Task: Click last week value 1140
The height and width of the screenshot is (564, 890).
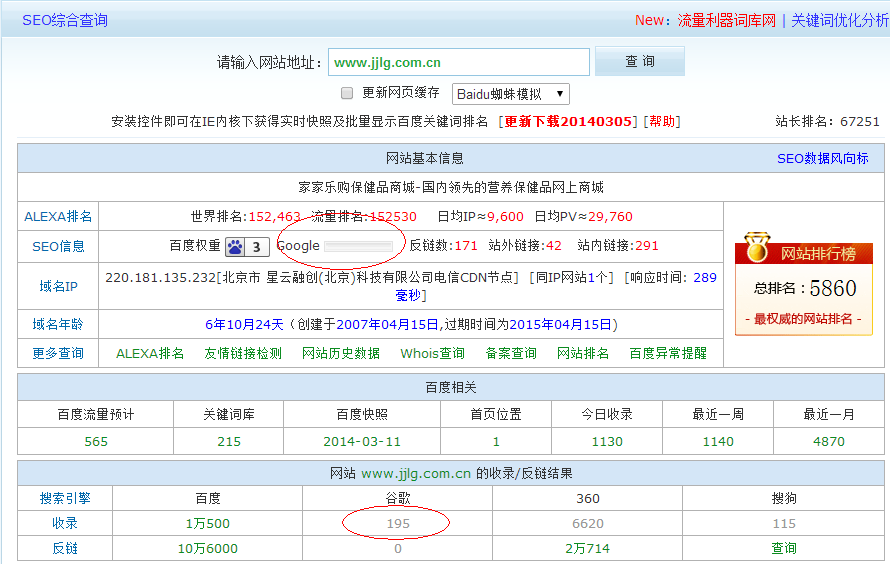Action: 718,441
